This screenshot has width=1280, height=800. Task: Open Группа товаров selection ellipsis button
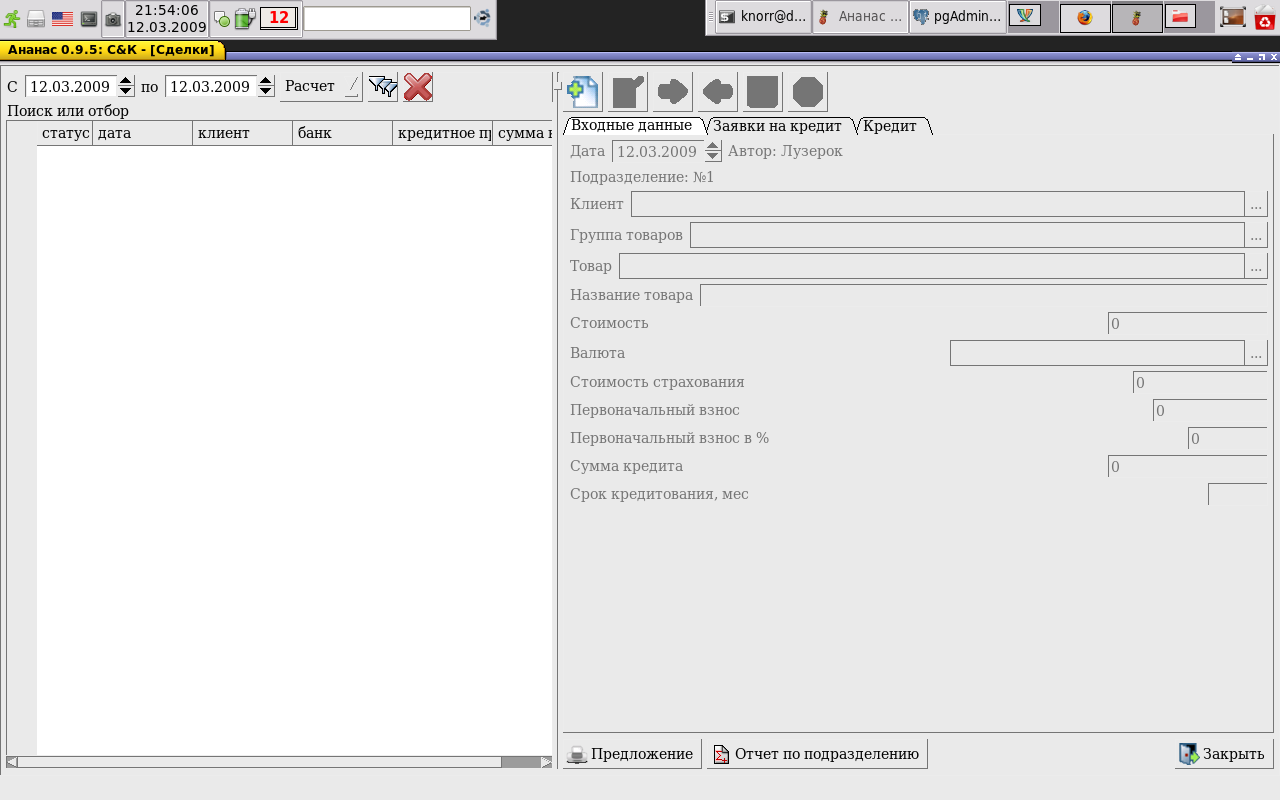tap(1256, 235)
